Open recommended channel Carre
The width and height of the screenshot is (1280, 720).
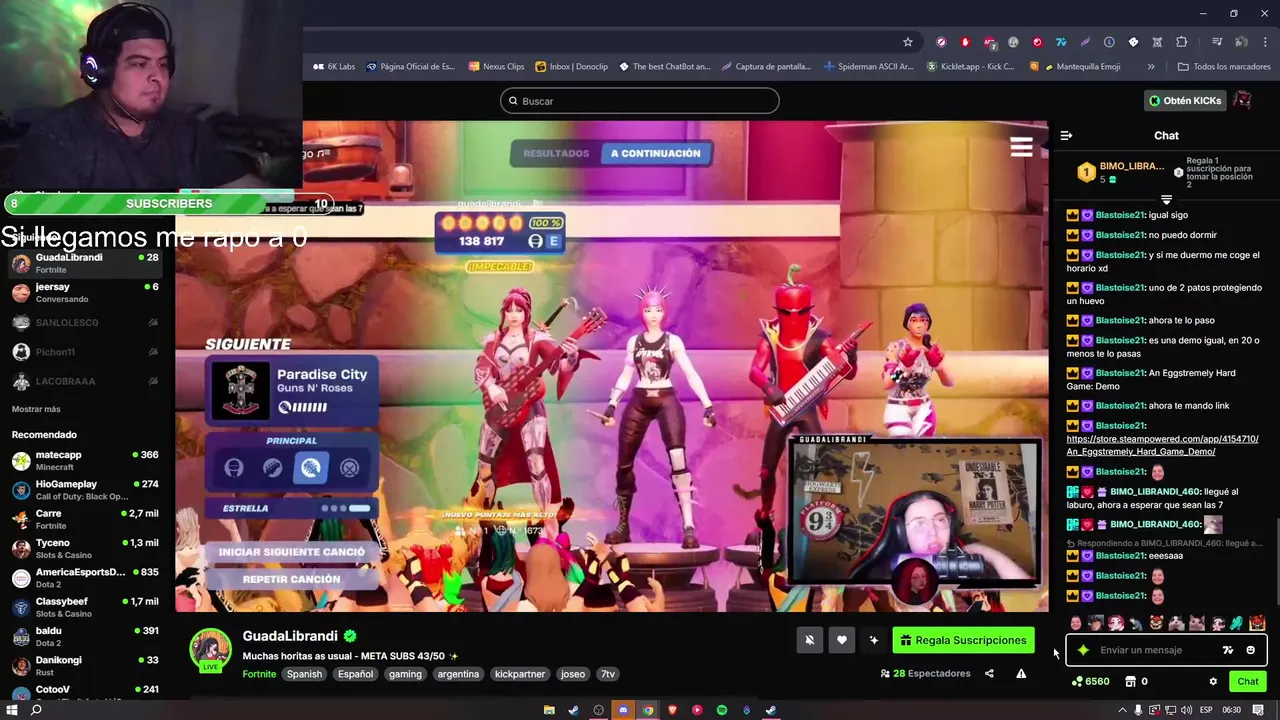click(x=87, y=519)
